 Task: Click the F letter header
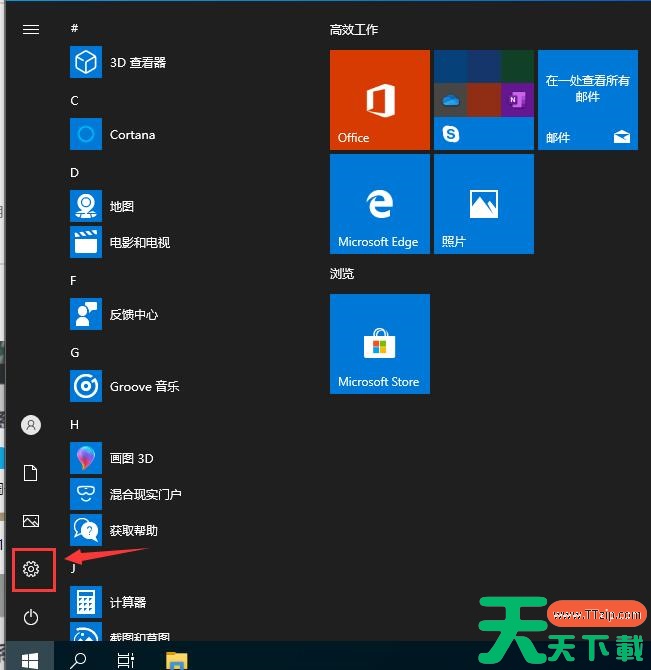[x=73, y=280]
